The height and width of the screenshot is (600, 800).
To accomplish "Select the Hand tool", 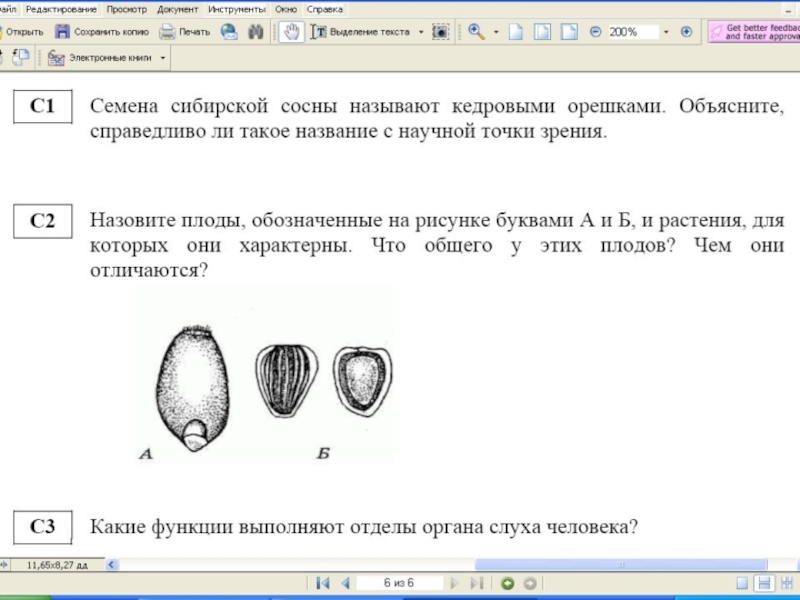I will point(291,32).
